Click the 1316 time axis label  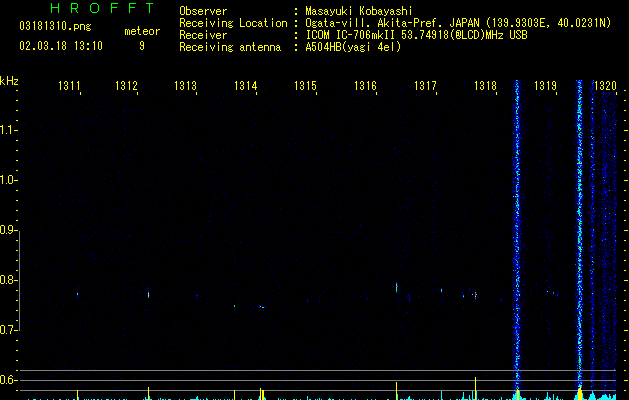[x=365, y=86]
